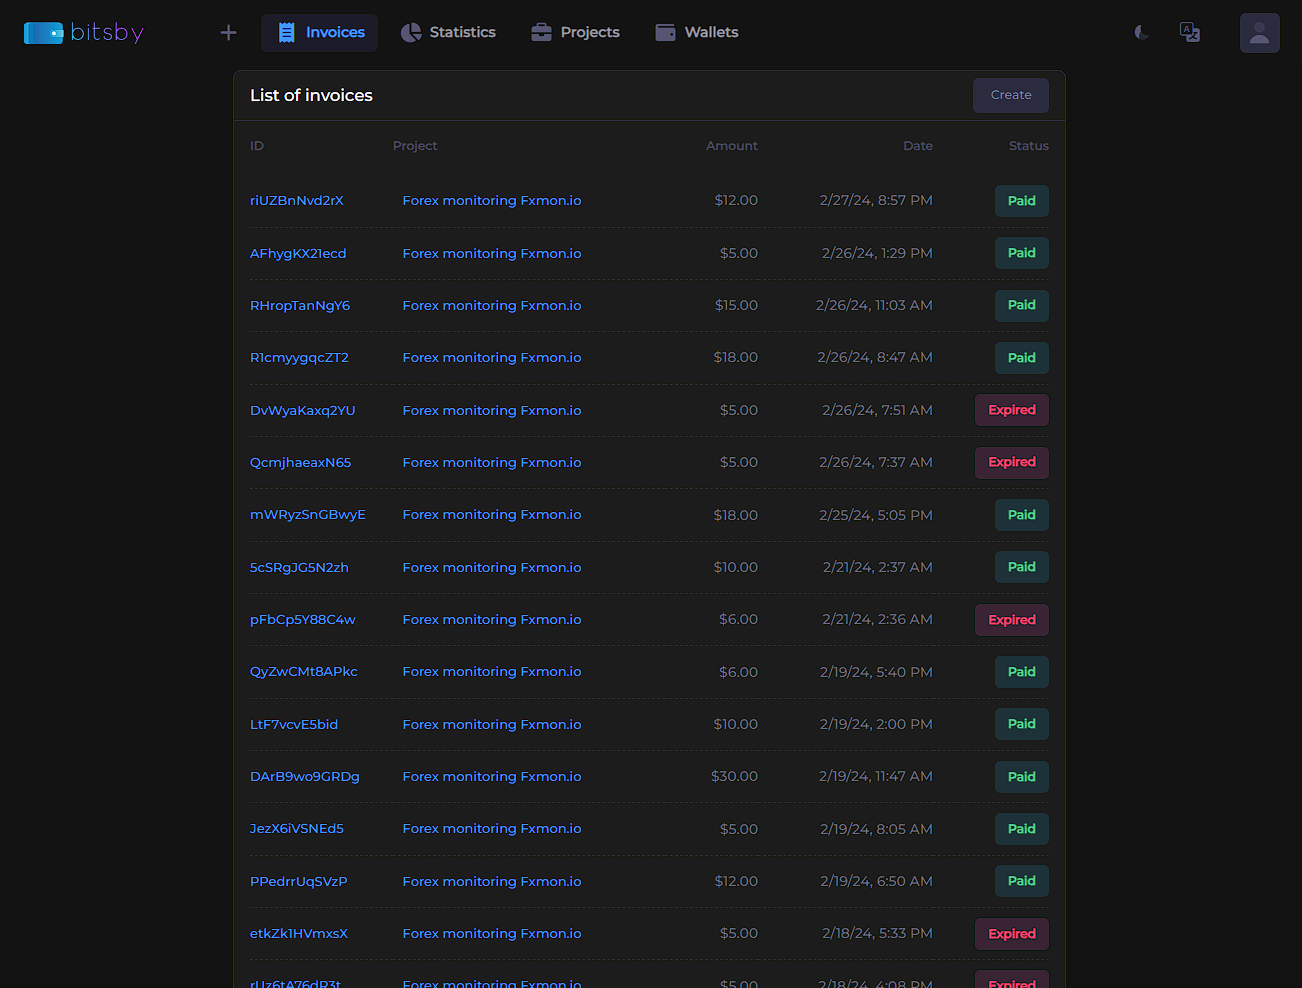Open invoice AFhygKX21ecd
1302x988 pixels.
(x=298, y=254)
